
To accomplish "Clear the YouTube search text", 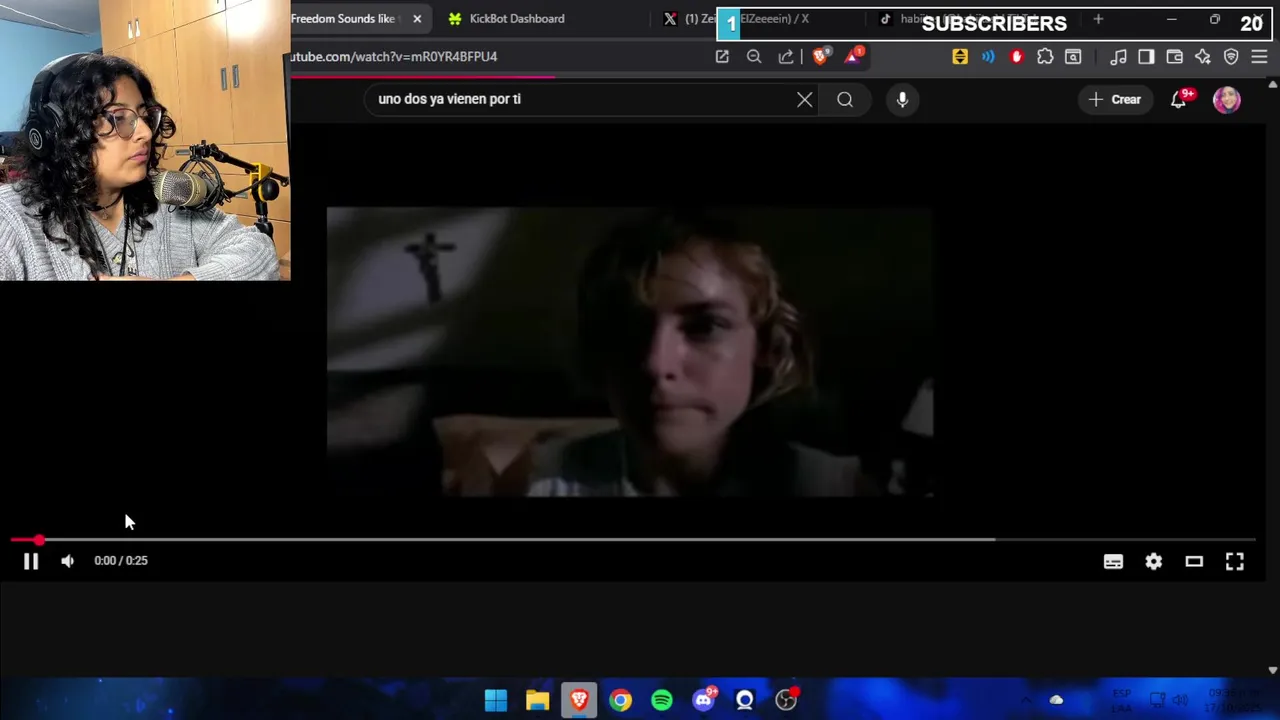I will 805,99.
